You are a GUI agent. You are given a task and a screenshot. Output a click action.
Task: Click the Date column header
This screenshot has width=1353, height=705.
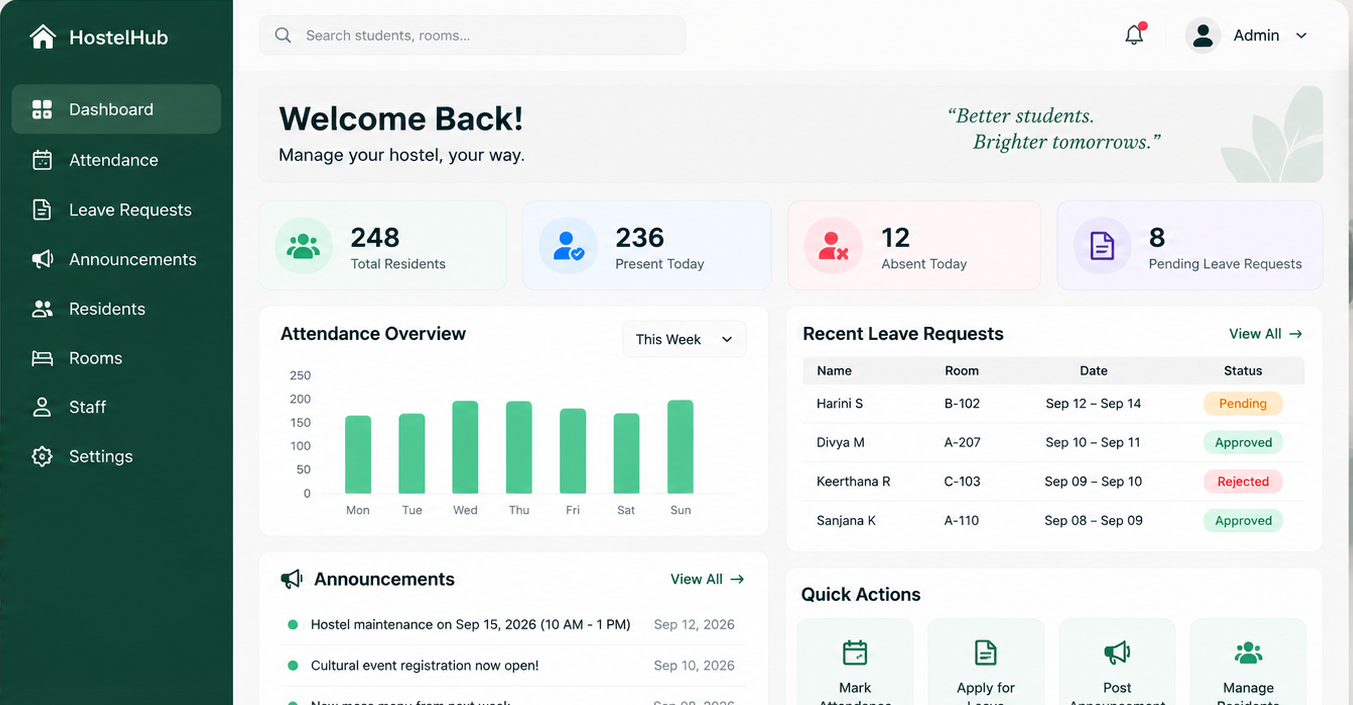[x=1094, y=371]
